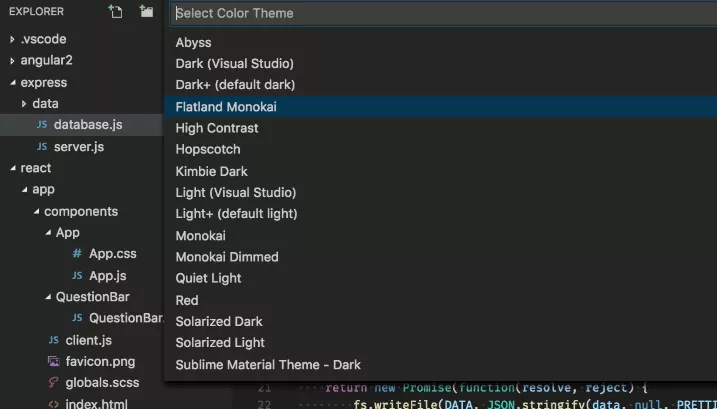Screen dimensions: 717x409
Task: Apply Sublime Material Theme - Dark
Action: (x=440, y=365)
